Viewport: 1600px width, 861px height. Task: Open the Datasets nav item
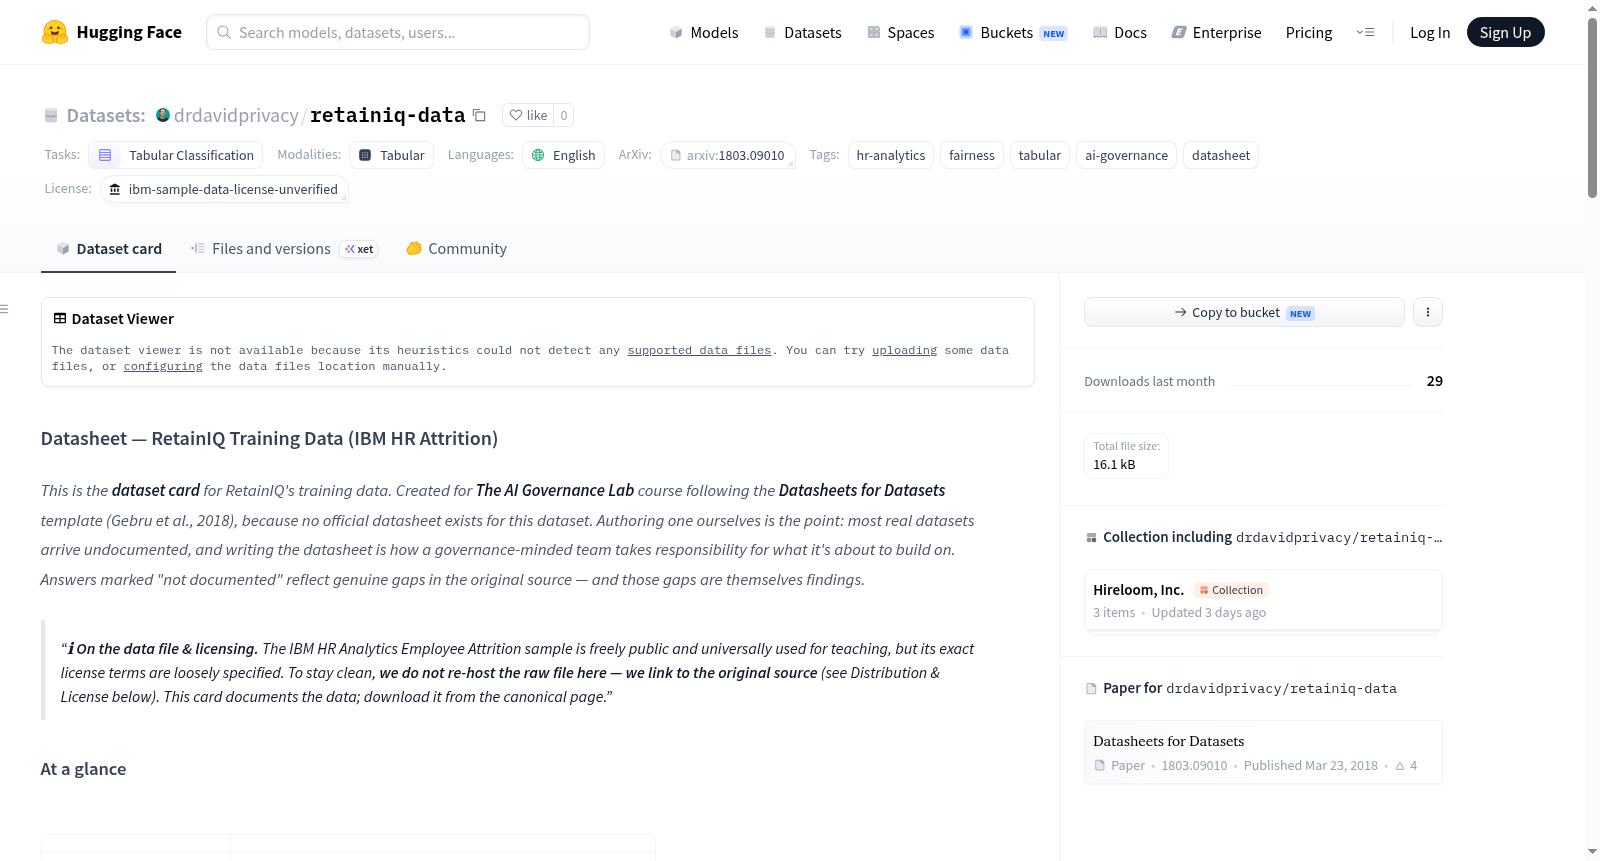coord(803,32)
